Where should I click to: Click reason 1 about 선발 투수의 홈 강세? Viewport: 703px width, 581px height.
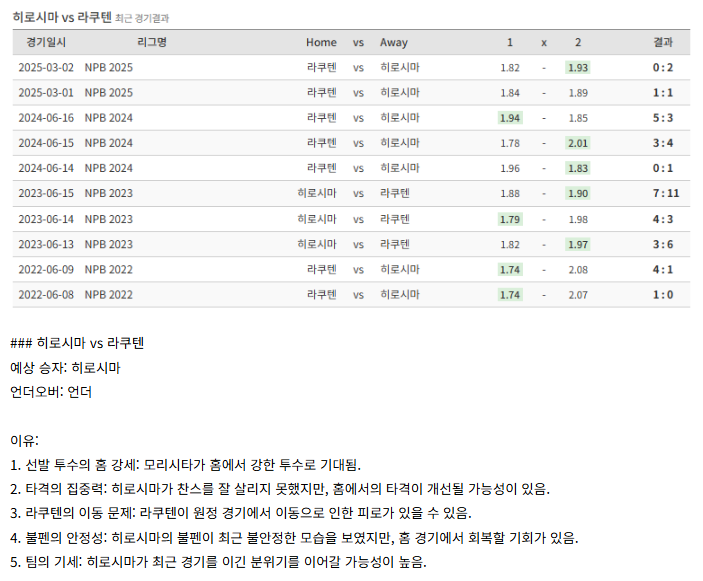[x=185, y=465]
